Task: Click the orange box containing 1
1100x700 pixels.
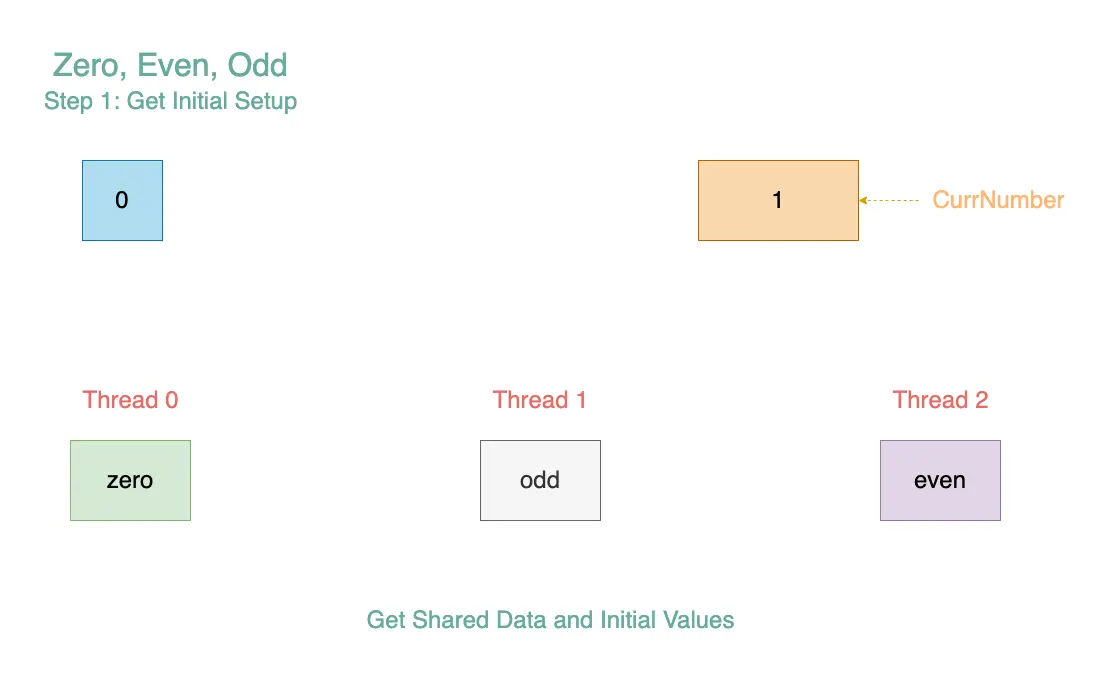Action: 778,201
